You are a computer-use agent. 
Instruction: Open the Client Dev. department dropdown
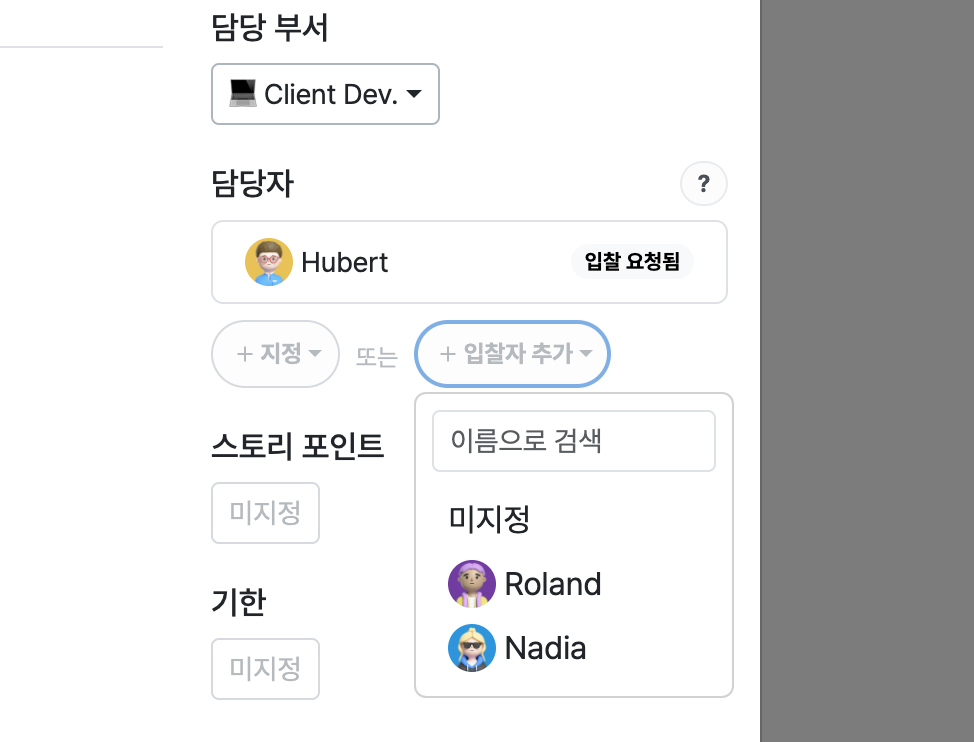(x=325, y=94)
